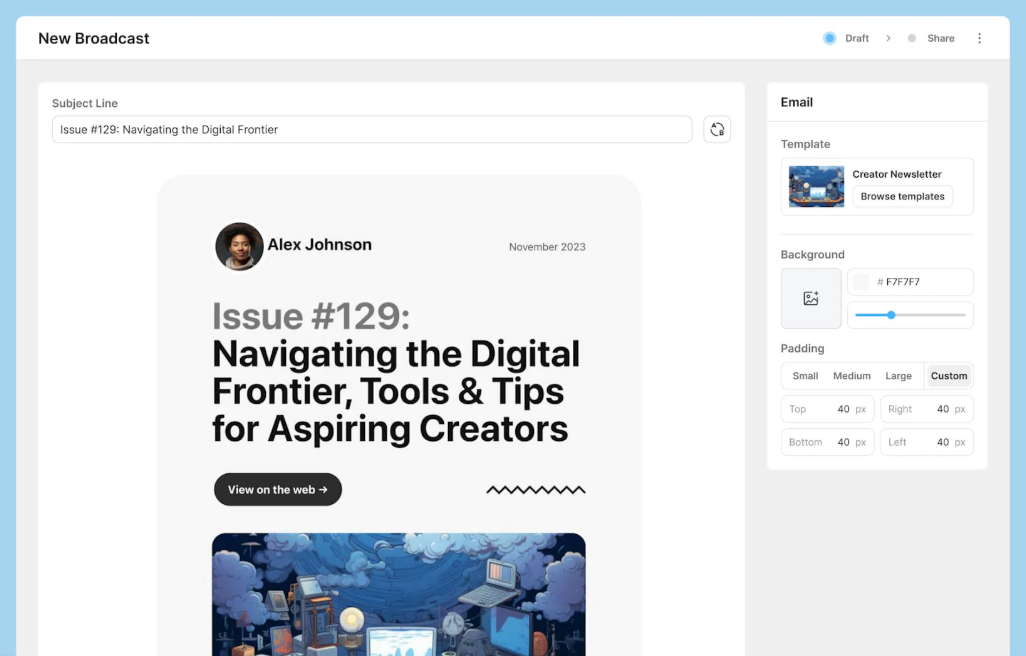This screenshot has width=1026, height=656.
Task: Click the Navigating the Digital Frontier headline
Action: pyautogui.click(x=396, y=391)
